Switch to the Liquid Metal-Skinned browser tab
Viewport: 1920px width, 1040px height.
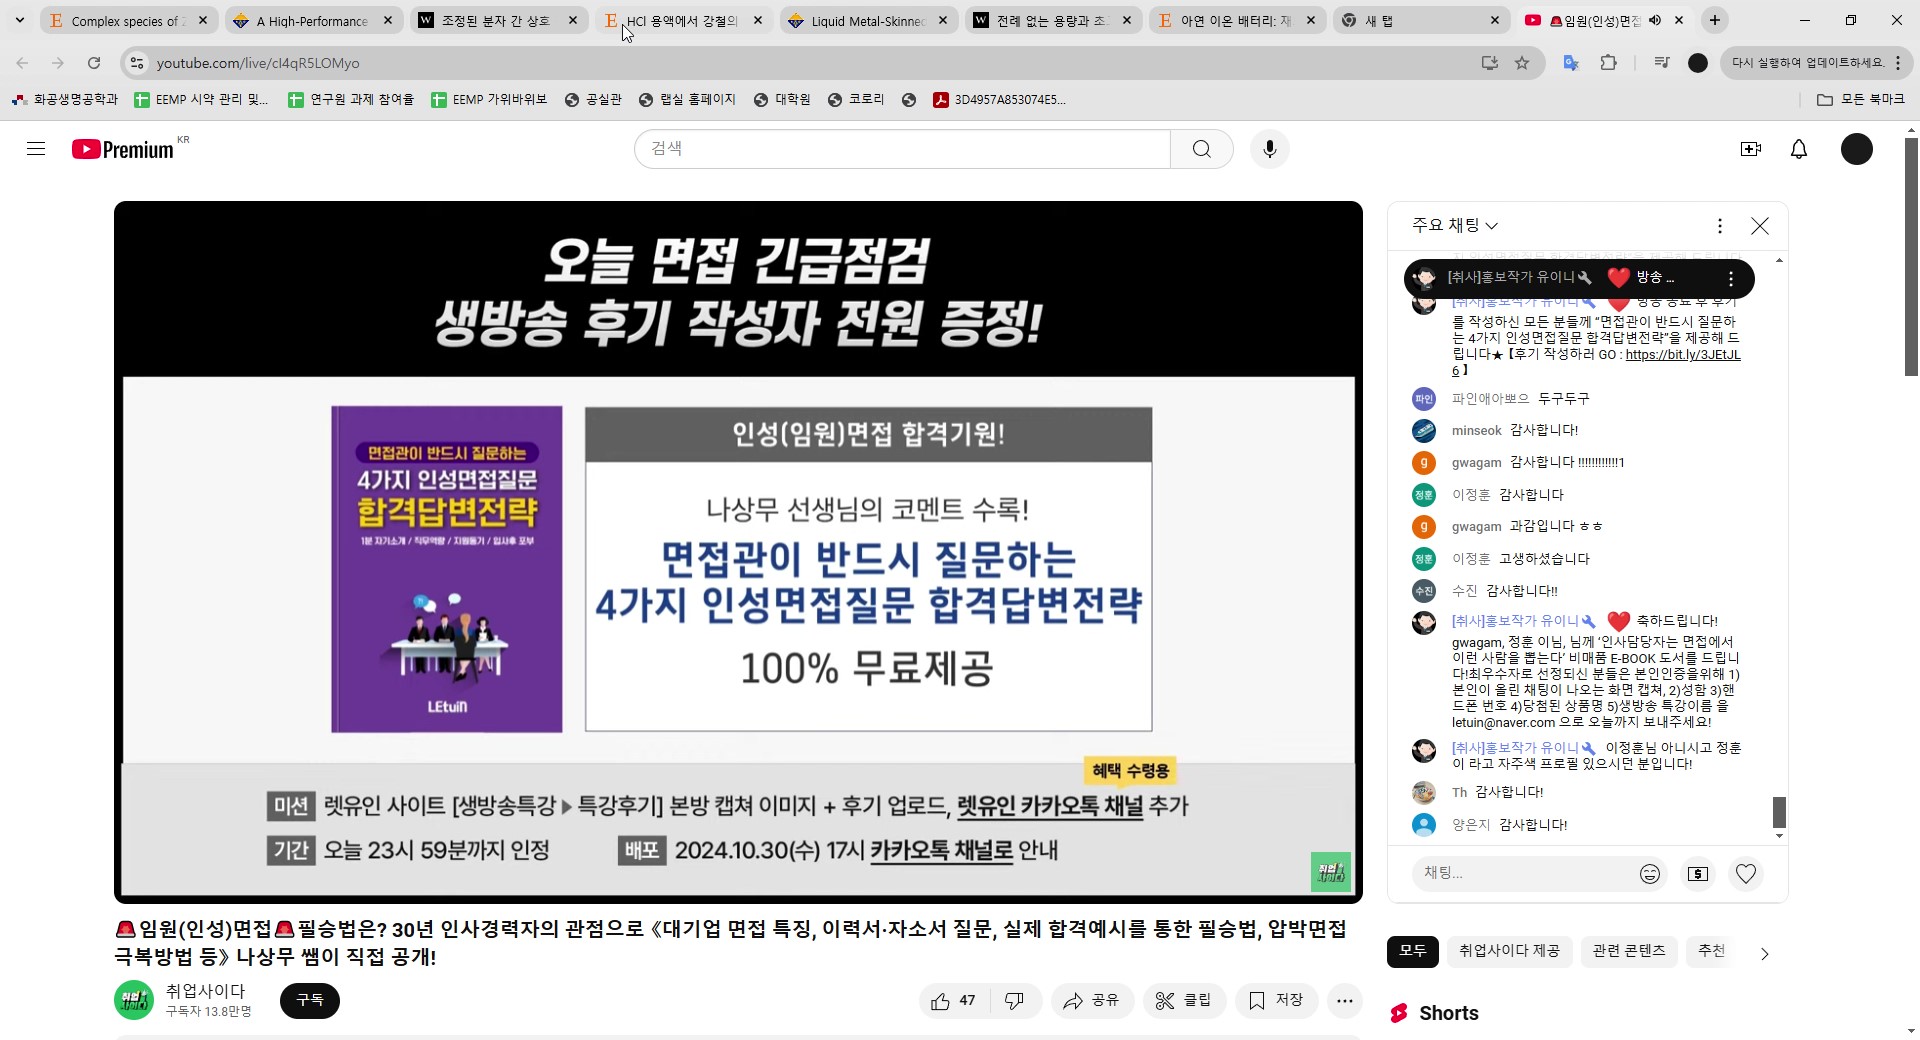pyautogui.click(x=867, y=20)
